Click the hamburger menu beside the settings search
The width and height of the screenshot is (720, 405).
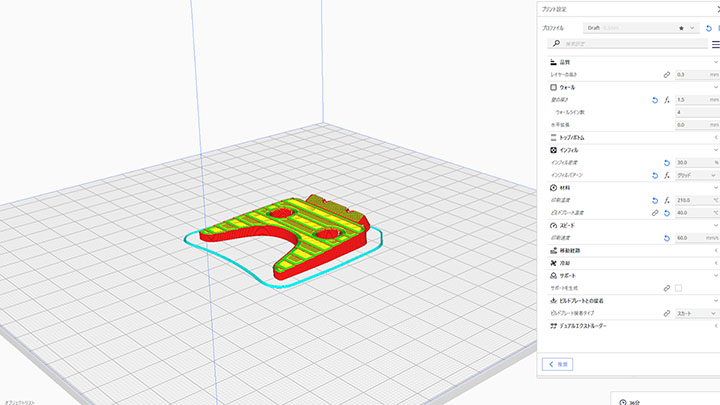(715, 44)
